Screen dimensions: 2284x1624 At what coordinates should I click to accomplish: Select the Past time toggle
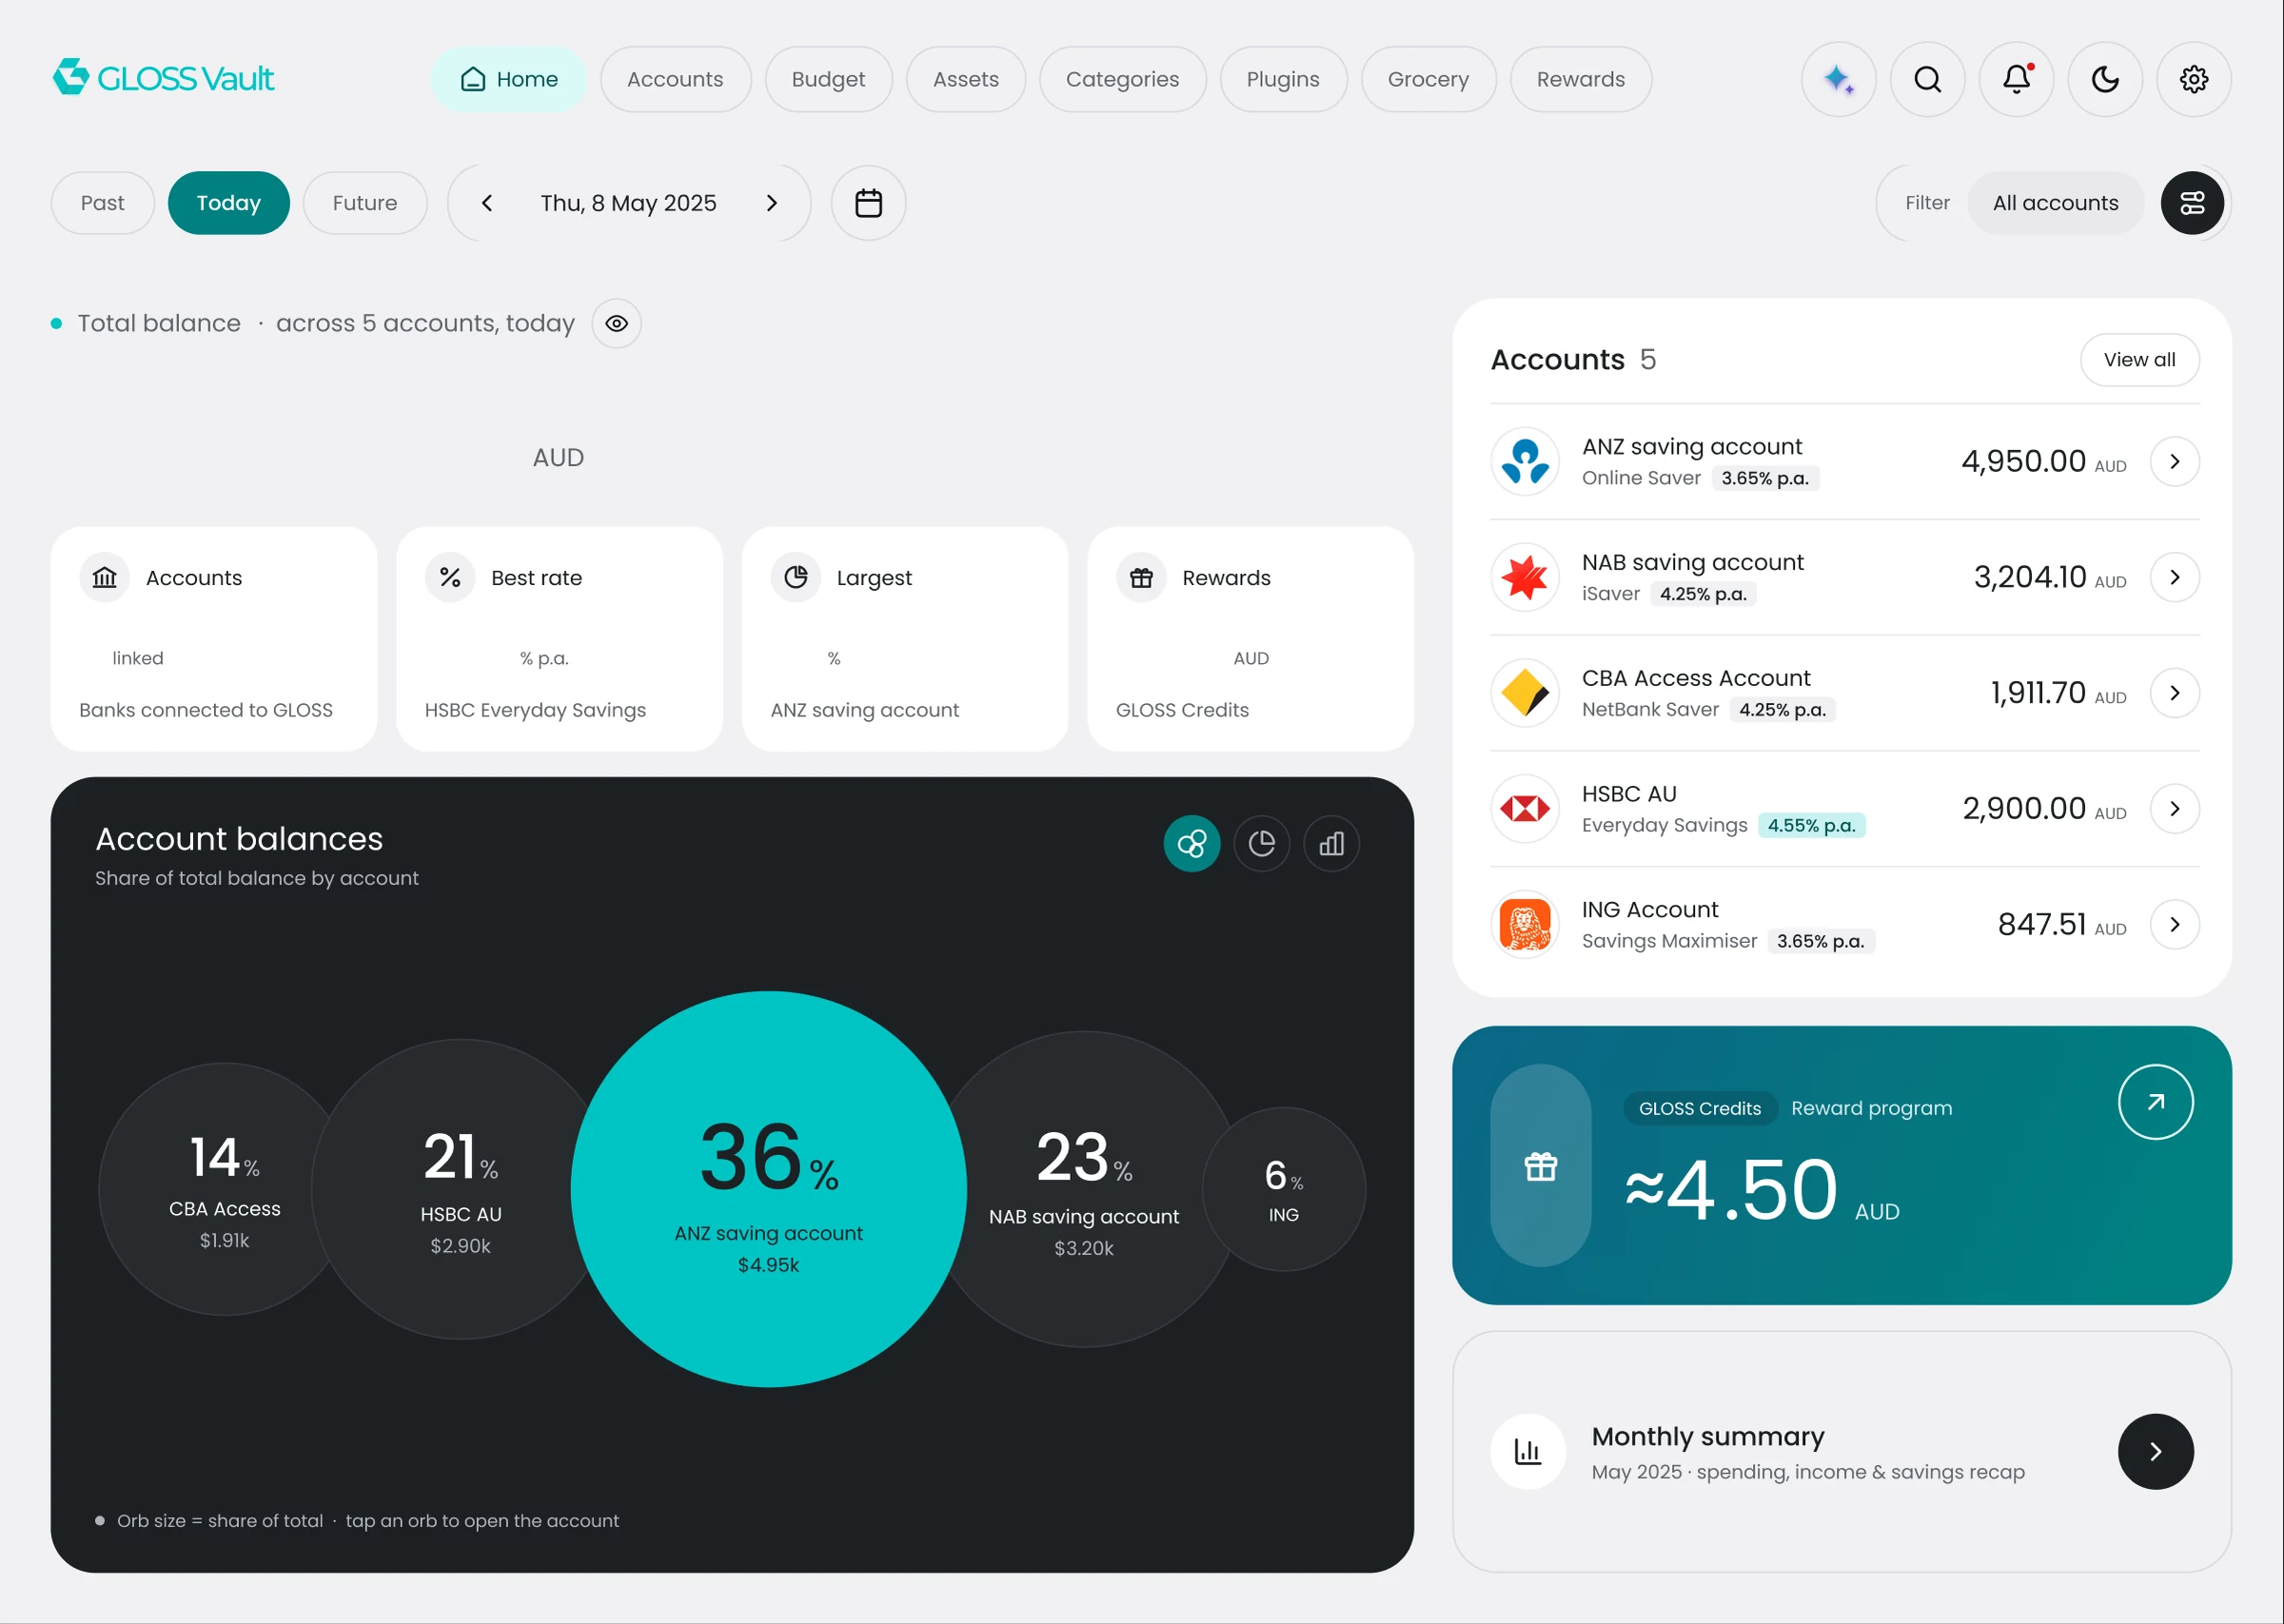pos(103,203)
